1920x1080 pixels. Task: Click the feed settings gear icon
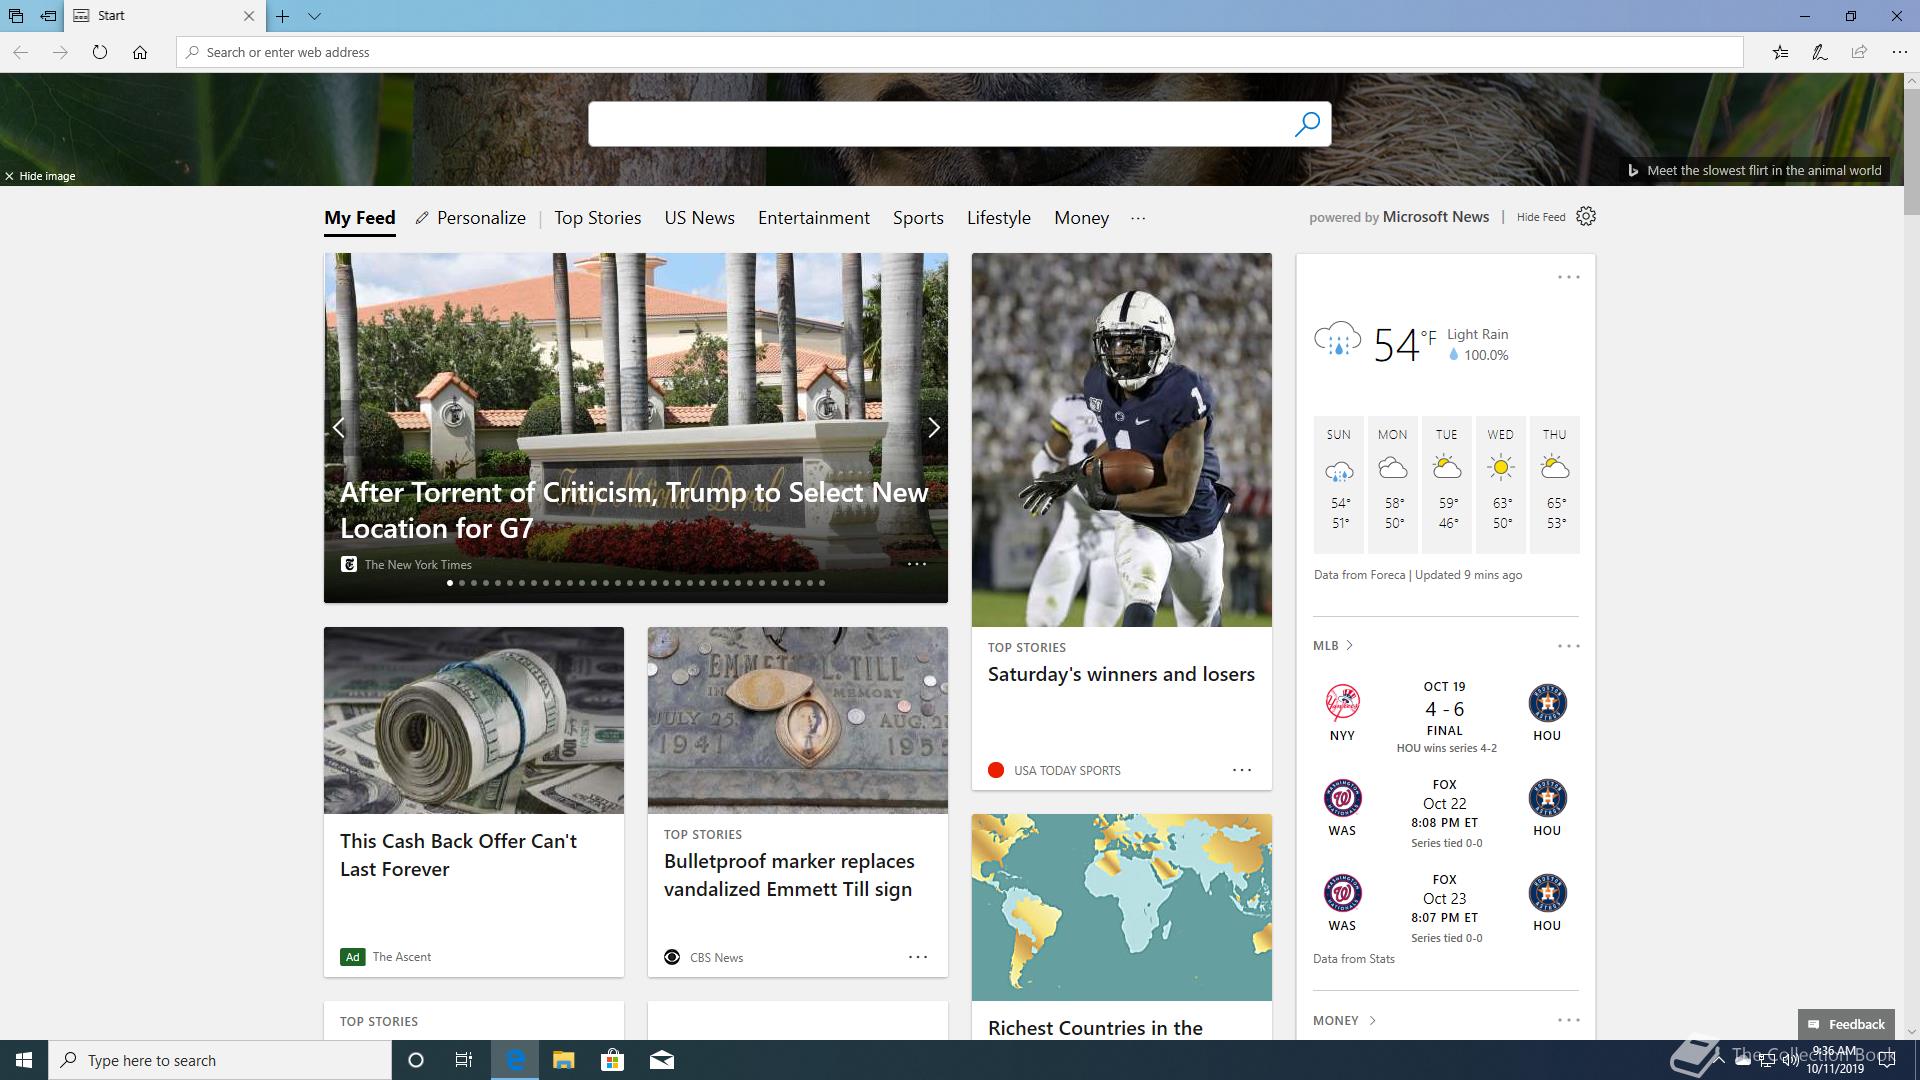1586,216
